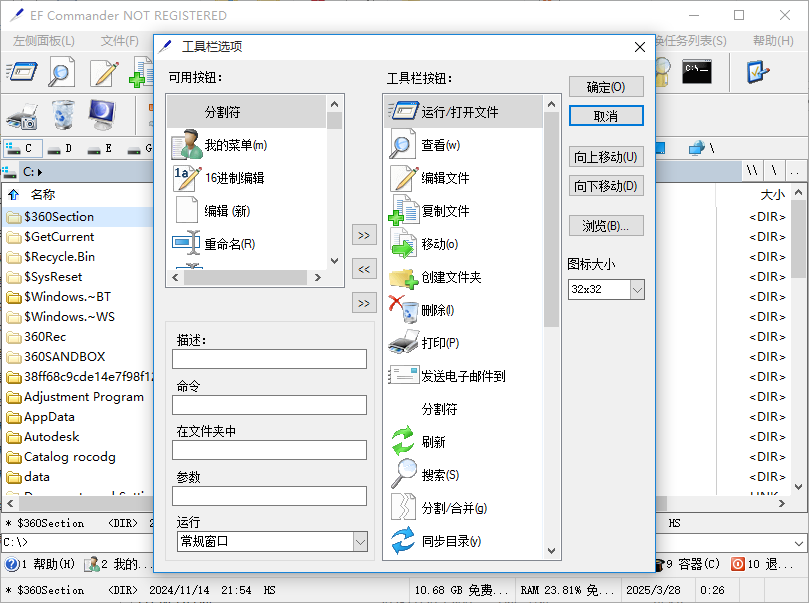809x603 pixels.
Task: Click down arrow of available buttons vertical scrollbar
Action: click(x=334, y=261)
